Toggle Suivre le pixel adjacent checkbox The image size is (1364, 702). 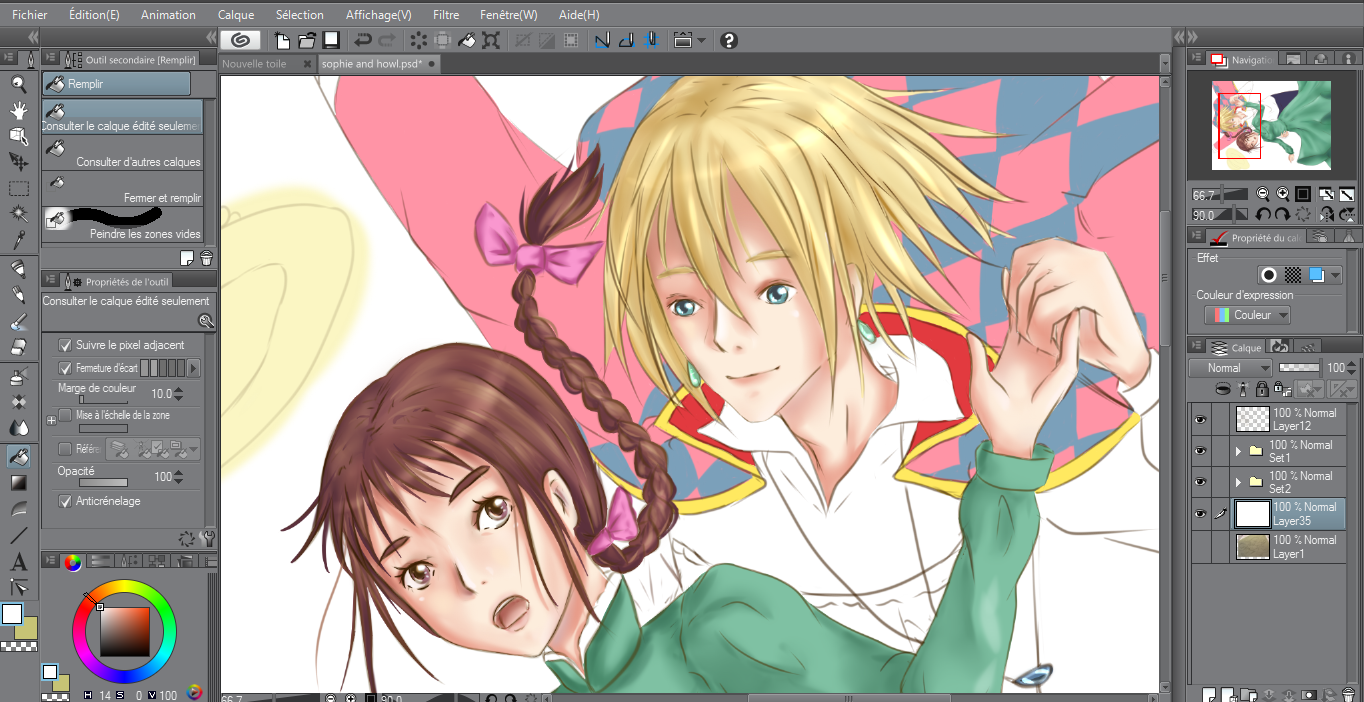pyautogui.click(x=65, y=345)
